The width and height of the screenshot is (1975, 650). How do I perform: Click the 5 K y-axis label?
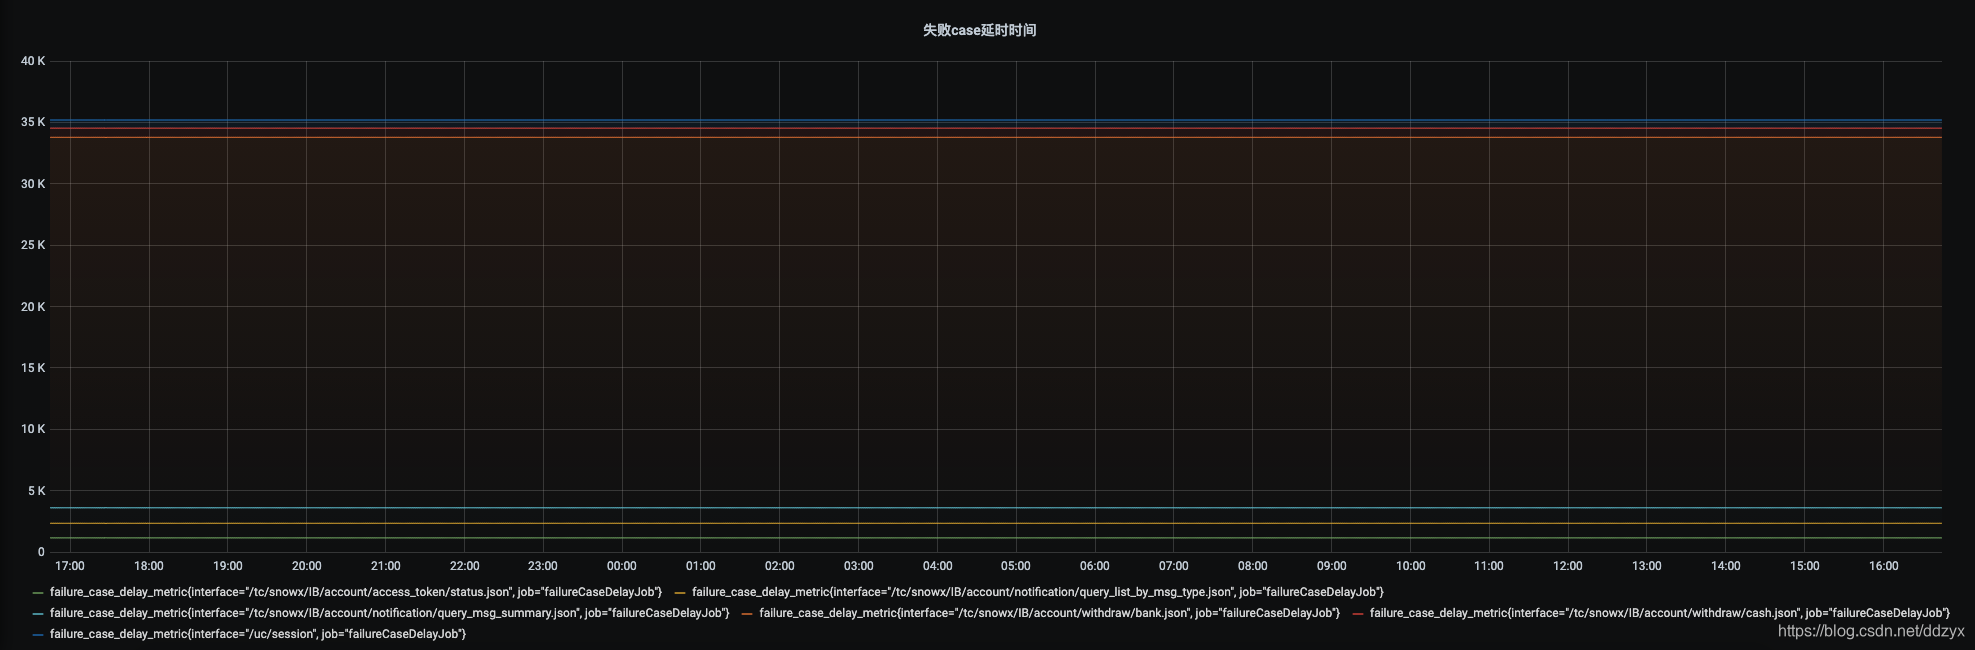(36, 491)
